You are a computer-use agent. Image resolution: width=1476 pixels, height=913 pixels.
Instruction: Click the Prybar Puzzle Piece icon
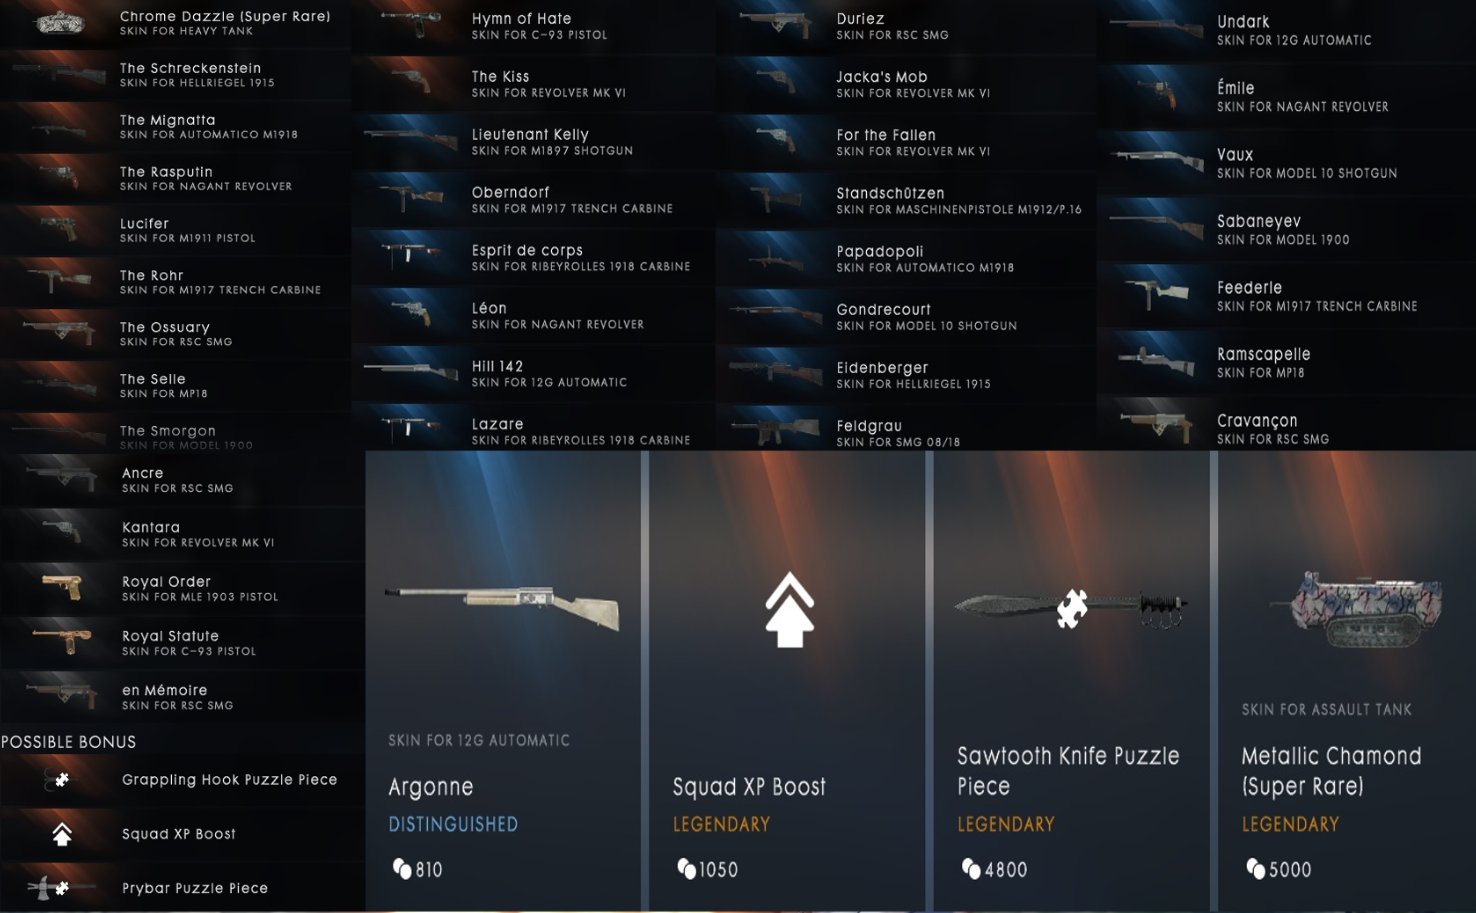pyautogui.click(x=48, y=888)
